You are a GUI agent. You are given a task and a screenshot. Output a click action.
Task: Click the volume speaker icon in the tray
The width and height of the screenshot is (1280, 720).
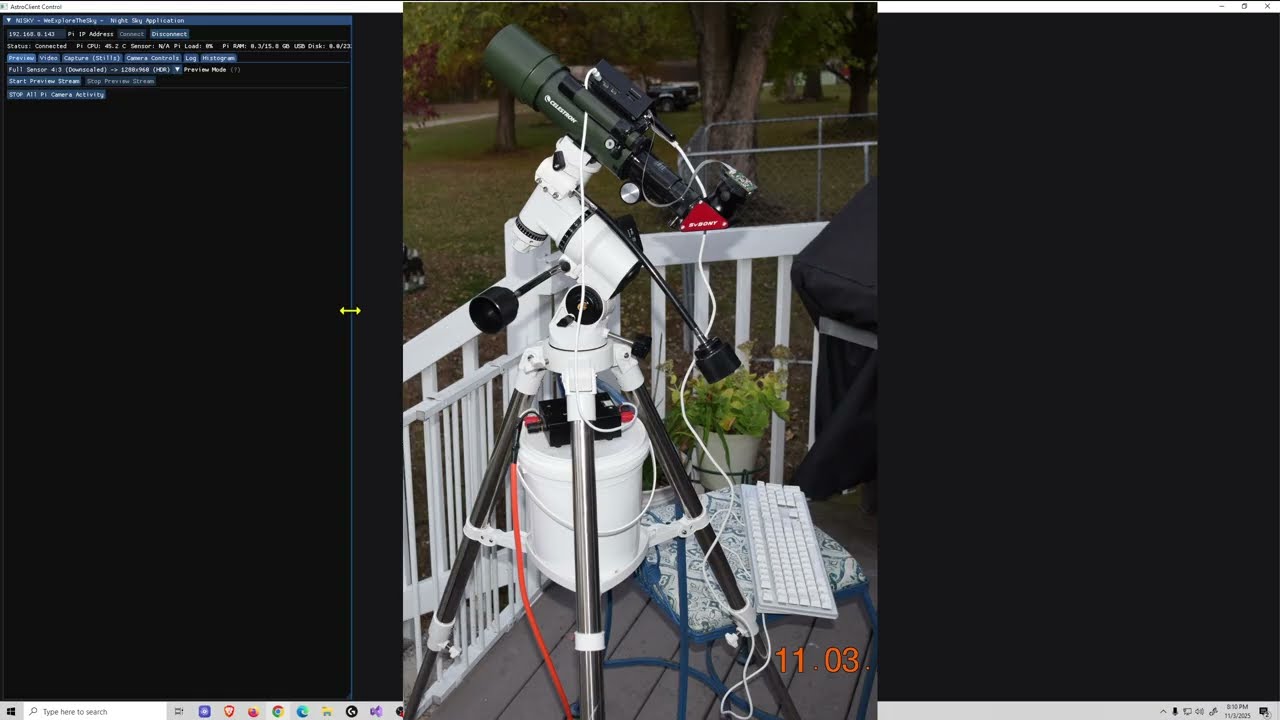pos(1199,712)
